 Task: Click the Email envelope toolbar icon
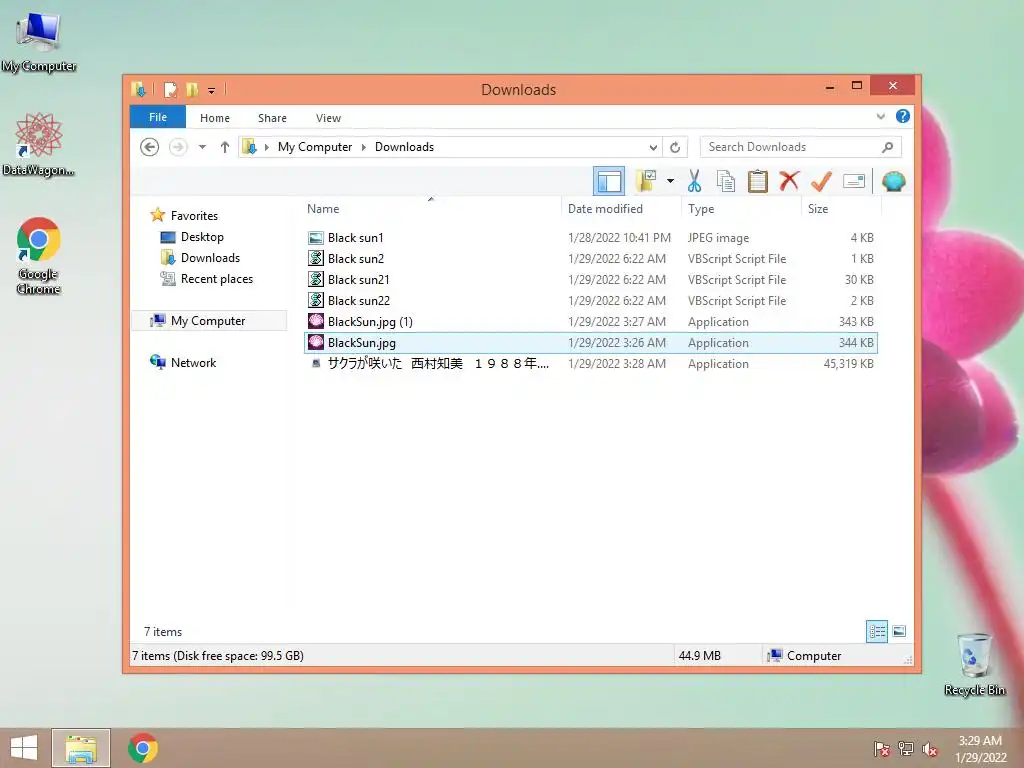pos(854,181)
